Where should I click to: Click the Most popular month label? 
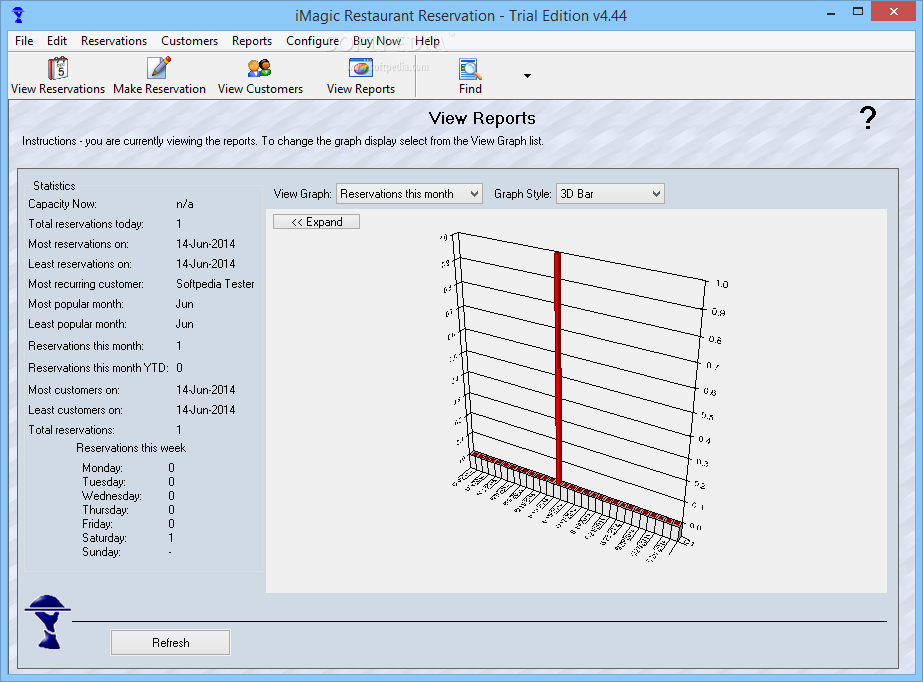tap(76, 304)
